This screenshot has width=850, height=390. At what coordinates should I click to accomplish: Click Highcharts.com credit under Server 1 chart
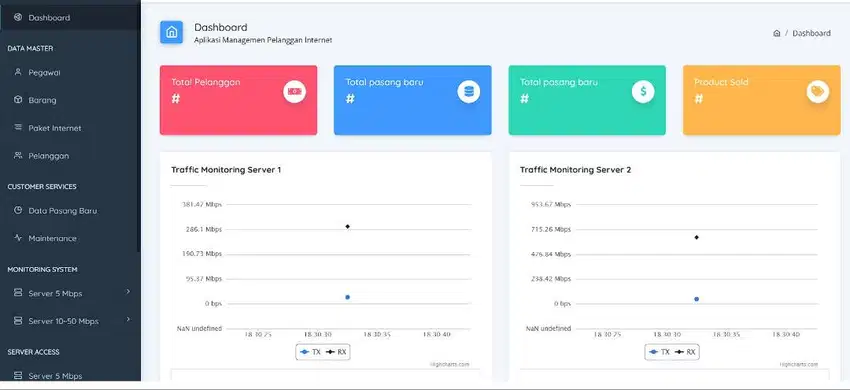click(x=450, y=365)
